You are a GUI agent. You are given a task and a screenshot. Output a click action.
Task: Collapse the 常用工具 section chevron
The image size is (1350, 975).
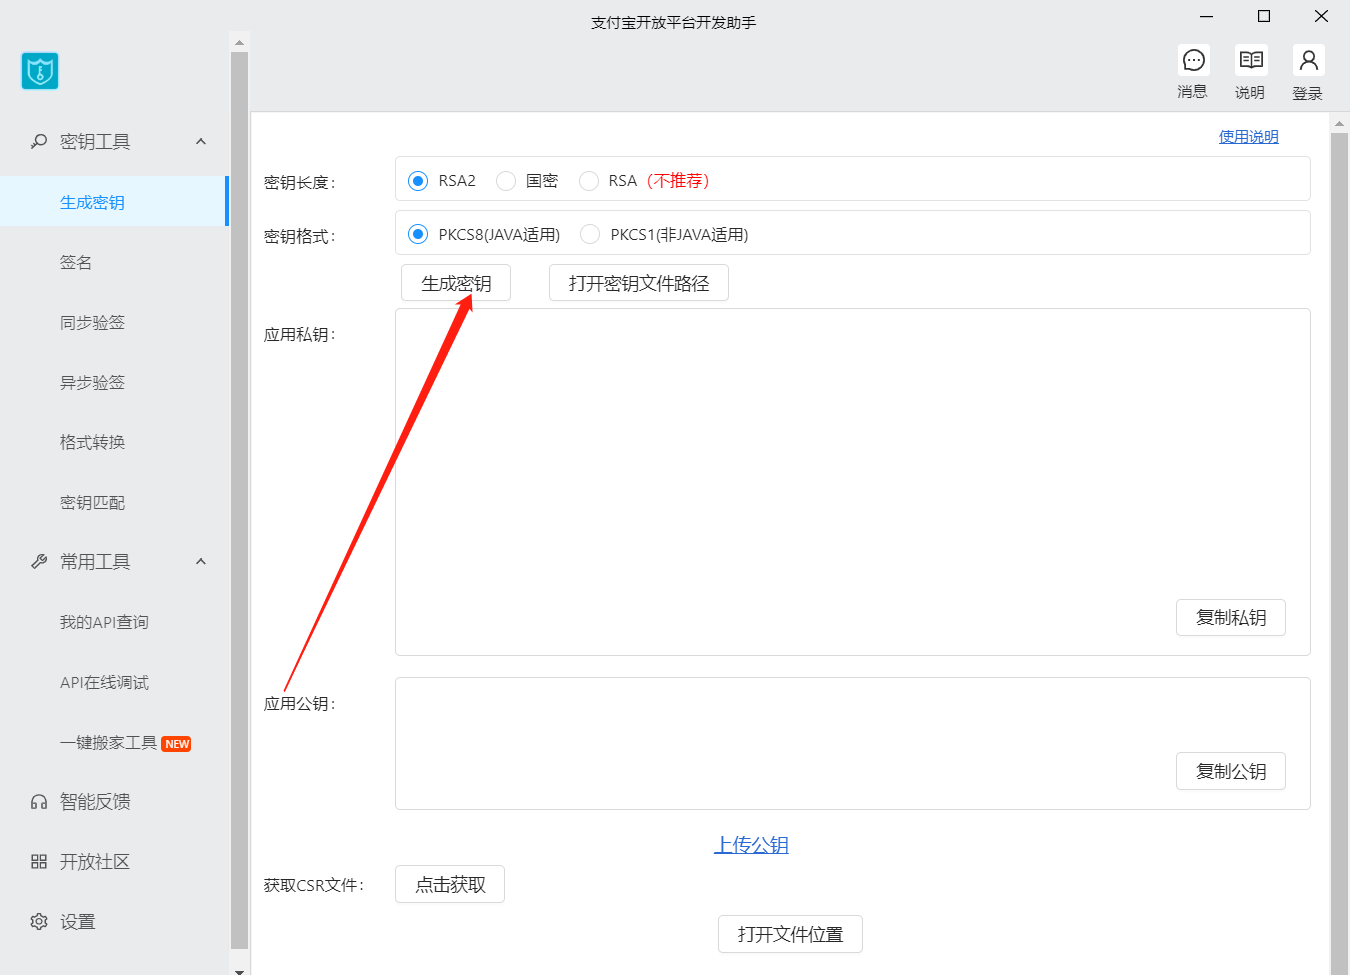coord(201,562)
